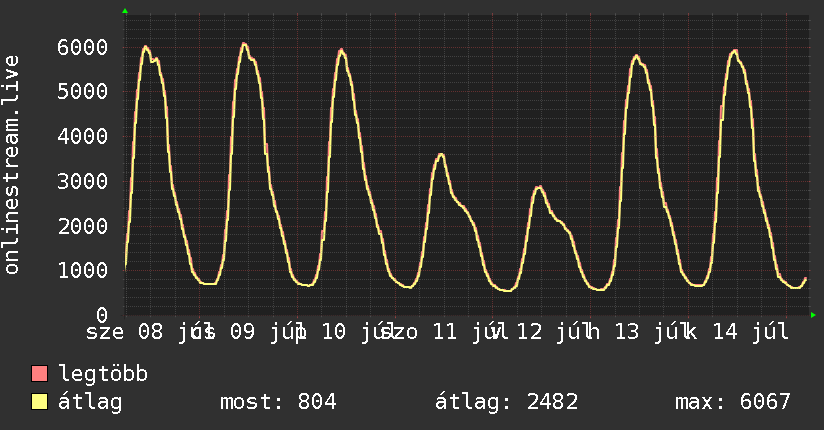Click the 'sze 08 júl' date label
824x430 pixels.
click(150, 332)
